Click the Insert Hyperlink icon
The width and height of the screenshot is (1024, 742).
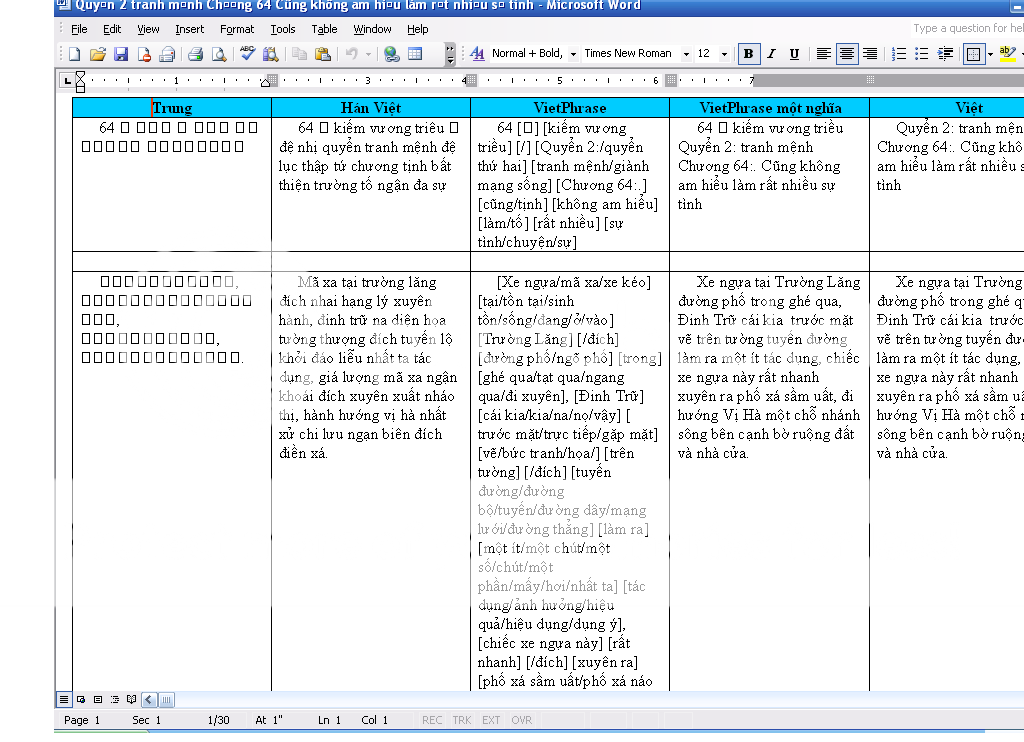[392, 54]
